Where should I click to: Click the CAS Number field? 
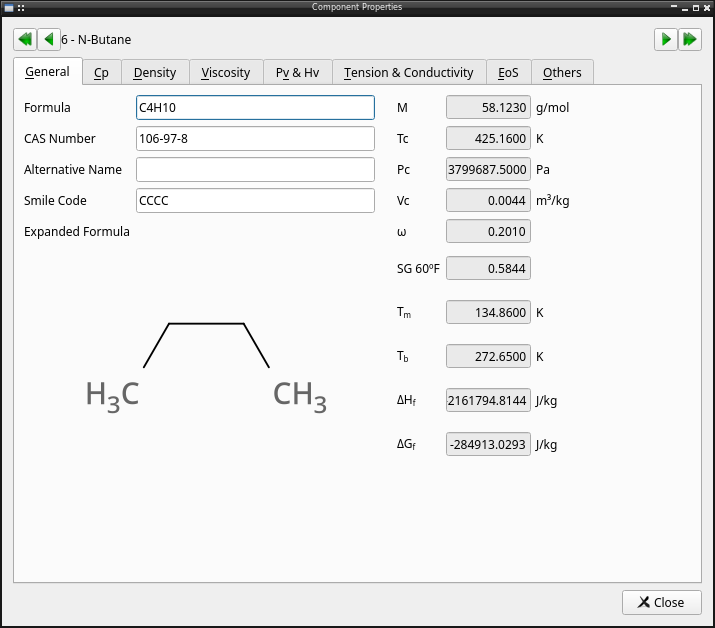click(x=255, y=139)
